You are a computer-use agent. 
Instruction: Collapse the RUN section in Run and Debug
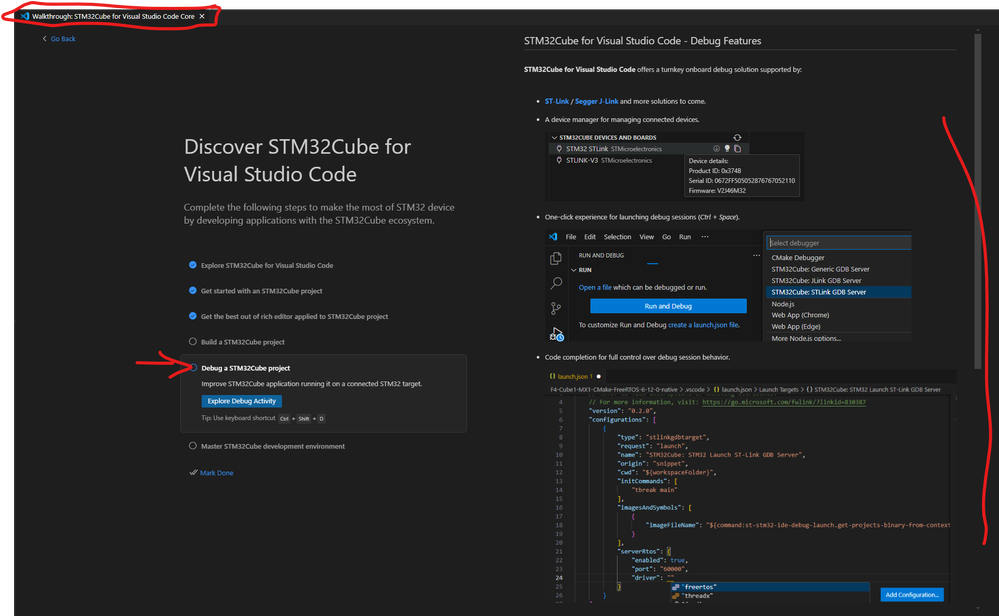(573, 270)
